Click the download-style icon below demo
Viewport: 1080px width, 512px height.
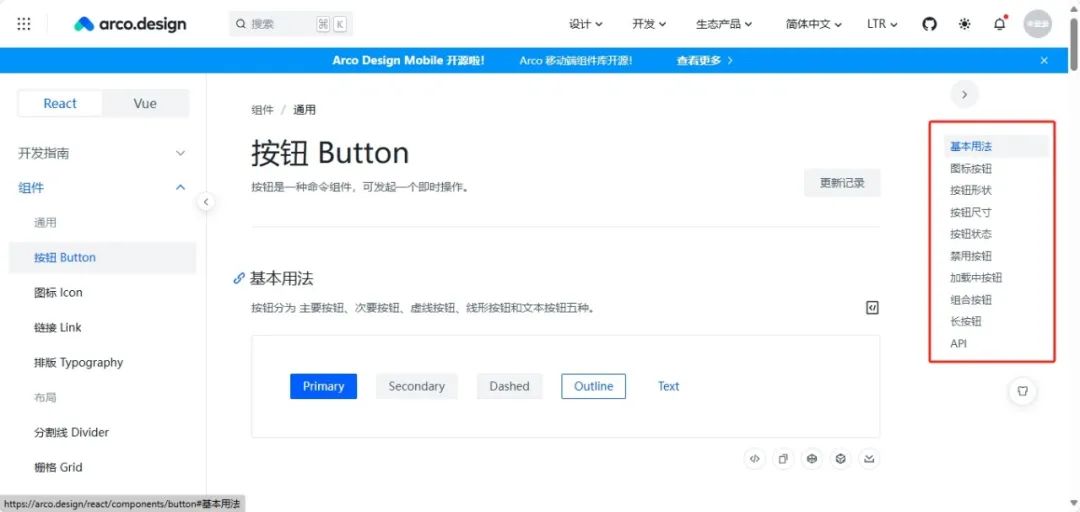[x=869, y=458]
